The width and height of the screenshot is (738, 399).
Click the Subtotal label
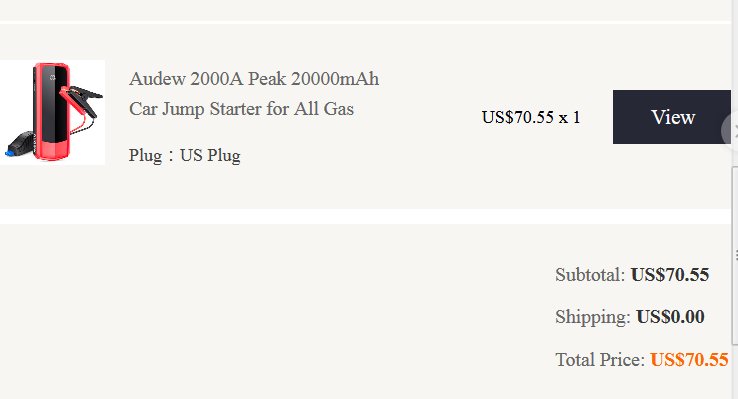(590, 274)
